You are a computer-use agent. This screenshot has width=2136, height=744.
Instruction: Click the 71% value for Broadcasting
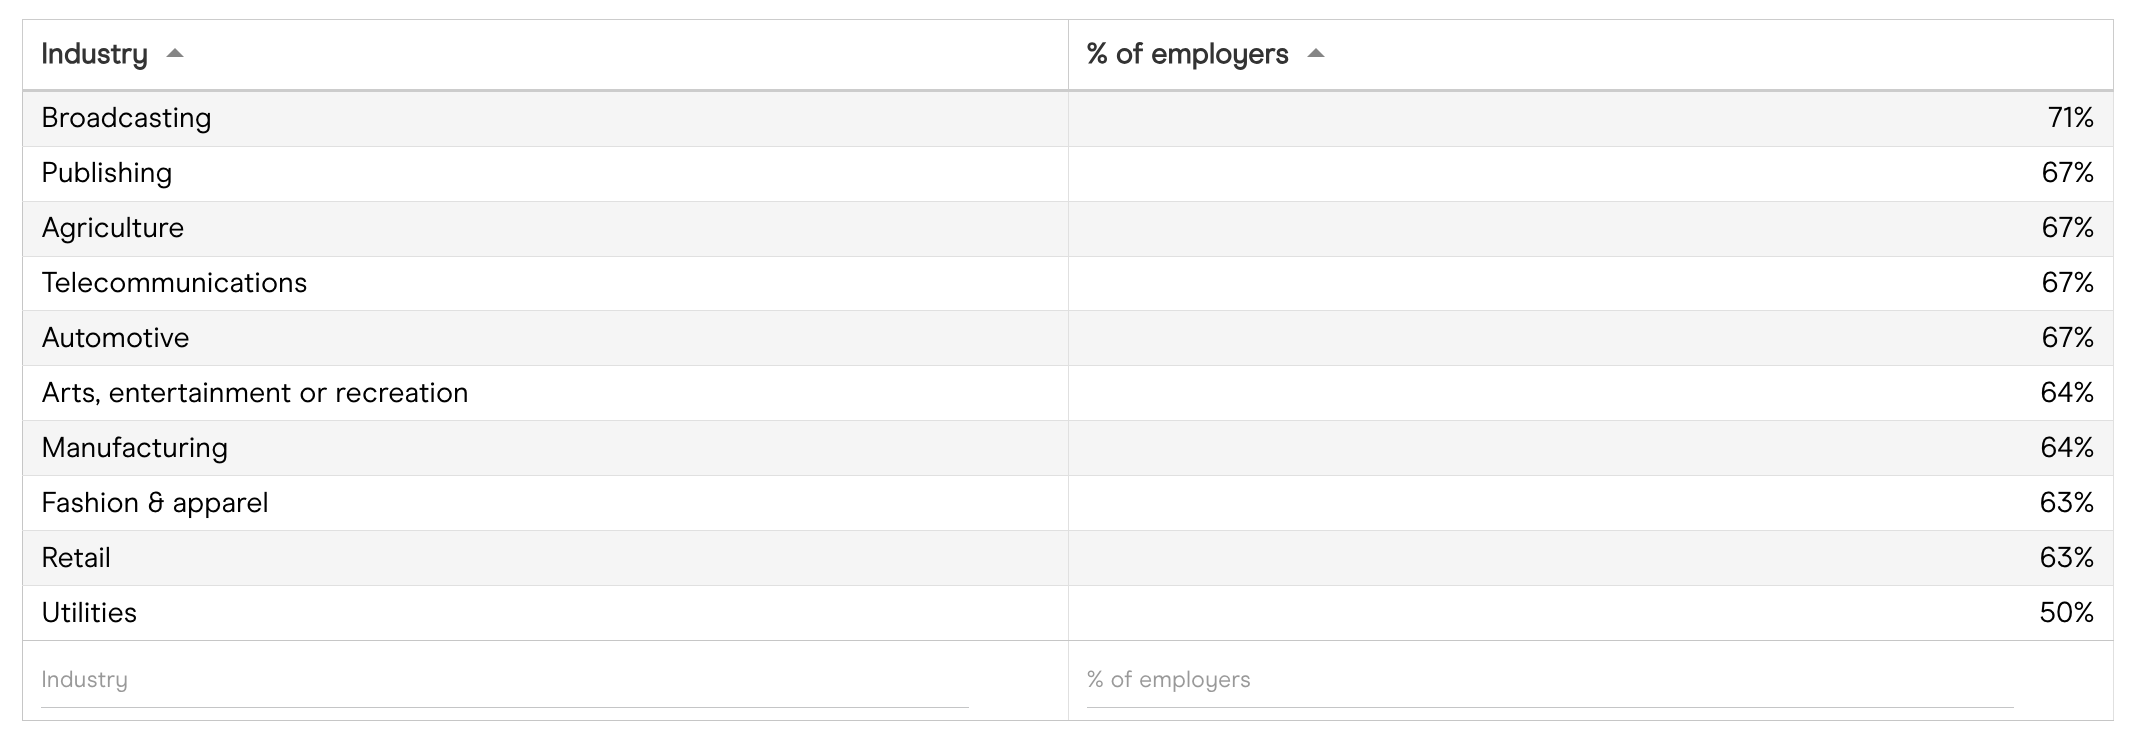2070,118
